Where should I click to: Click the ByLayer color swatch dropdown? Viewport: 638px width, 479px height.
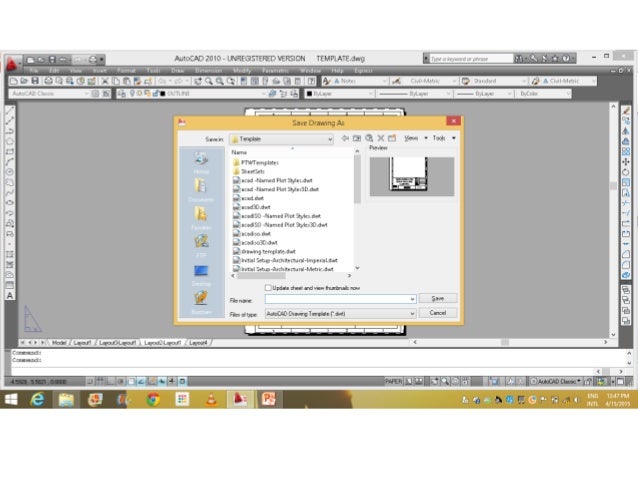339,94
